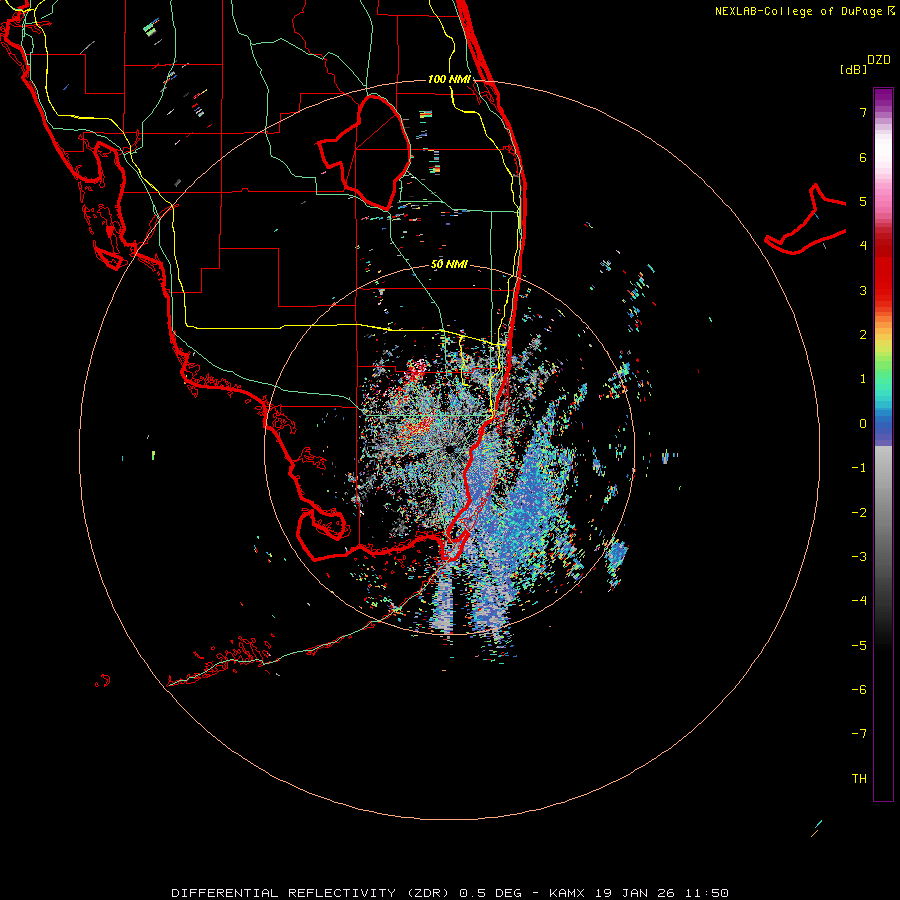Click the scale value 1
Image resolution: width=900 pixels, height=900 pixels.
click(x=863, y=379)
